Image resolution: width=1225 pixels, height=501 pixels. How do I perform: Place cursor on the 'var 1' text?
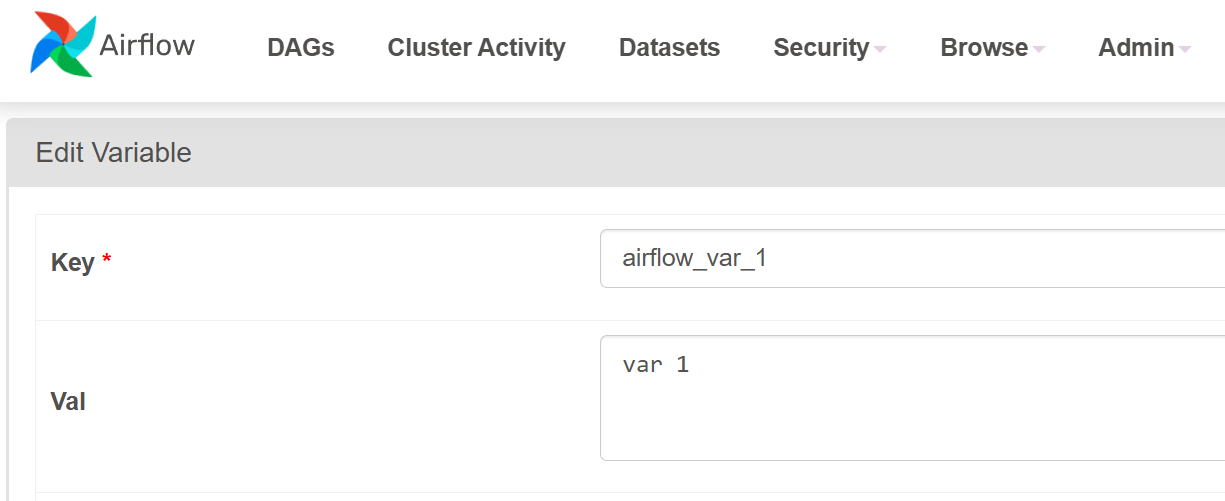pos(655,365)
